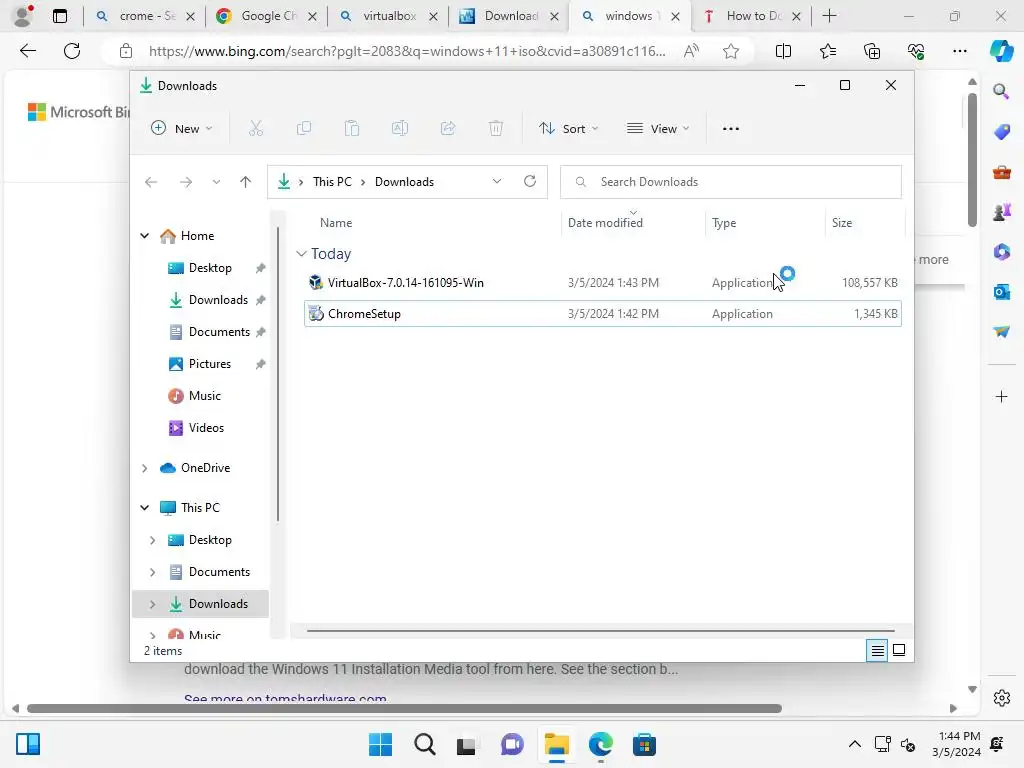Click the Rename icon in Explorer toolbar
The width and height of the screenshot is (1024, 768).
pyautogui.click(x=400, y=129)
